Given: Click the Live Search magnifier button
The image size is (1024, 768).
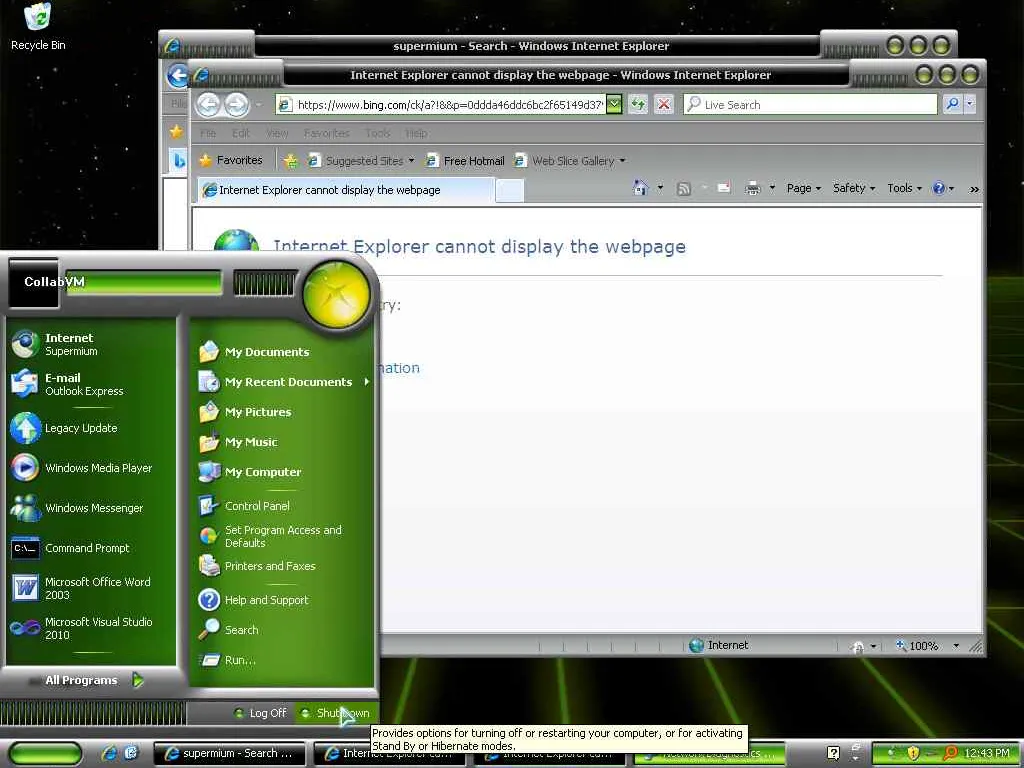Looking at the screenshot, I should [x=953, y=104].
